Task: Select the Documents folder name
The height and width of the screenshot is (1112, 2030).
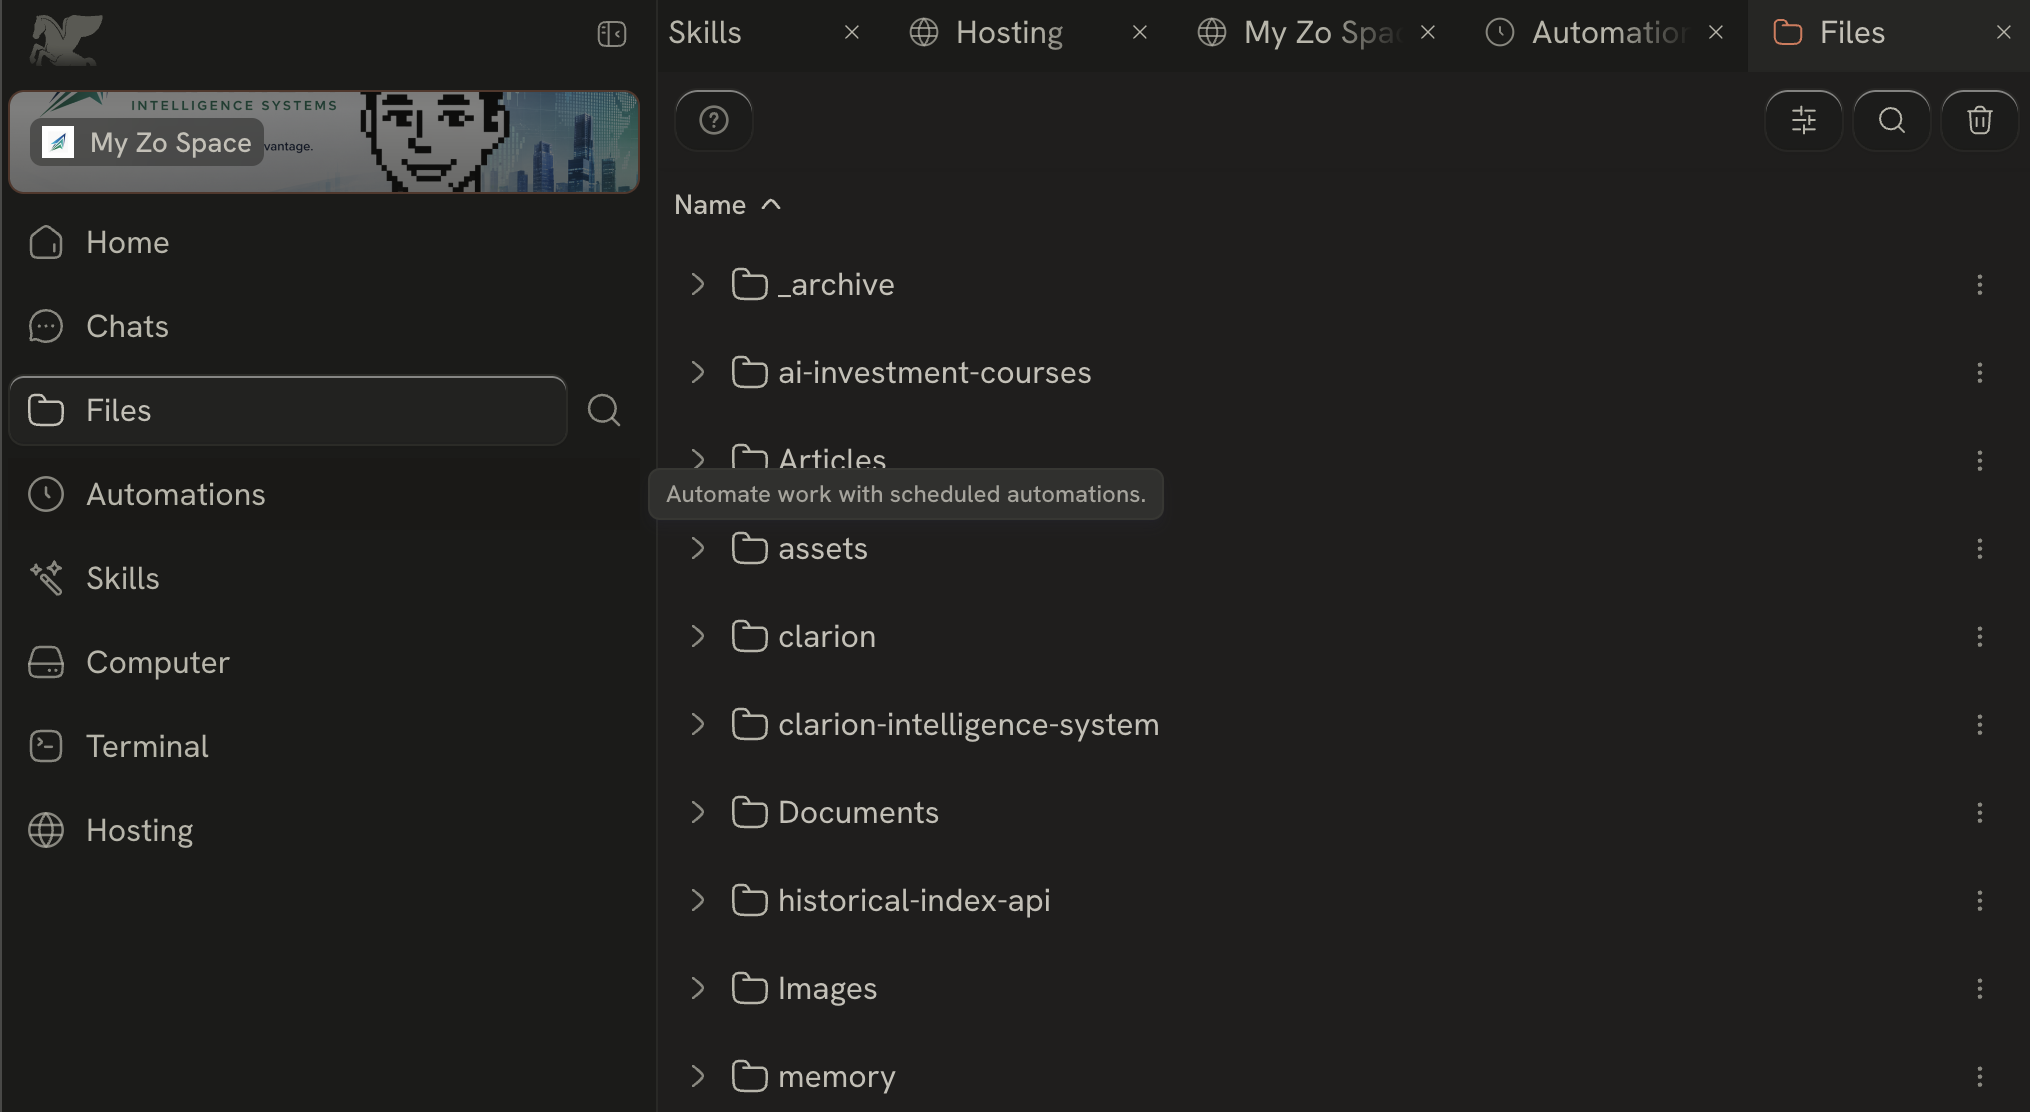Action: 859,813
